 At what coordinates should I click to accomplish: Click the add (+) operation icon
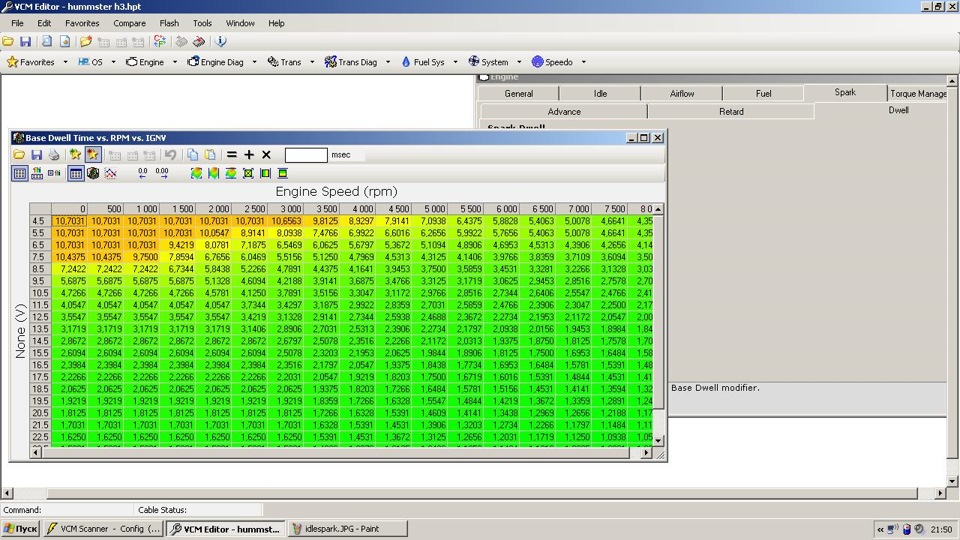(249, 155)
